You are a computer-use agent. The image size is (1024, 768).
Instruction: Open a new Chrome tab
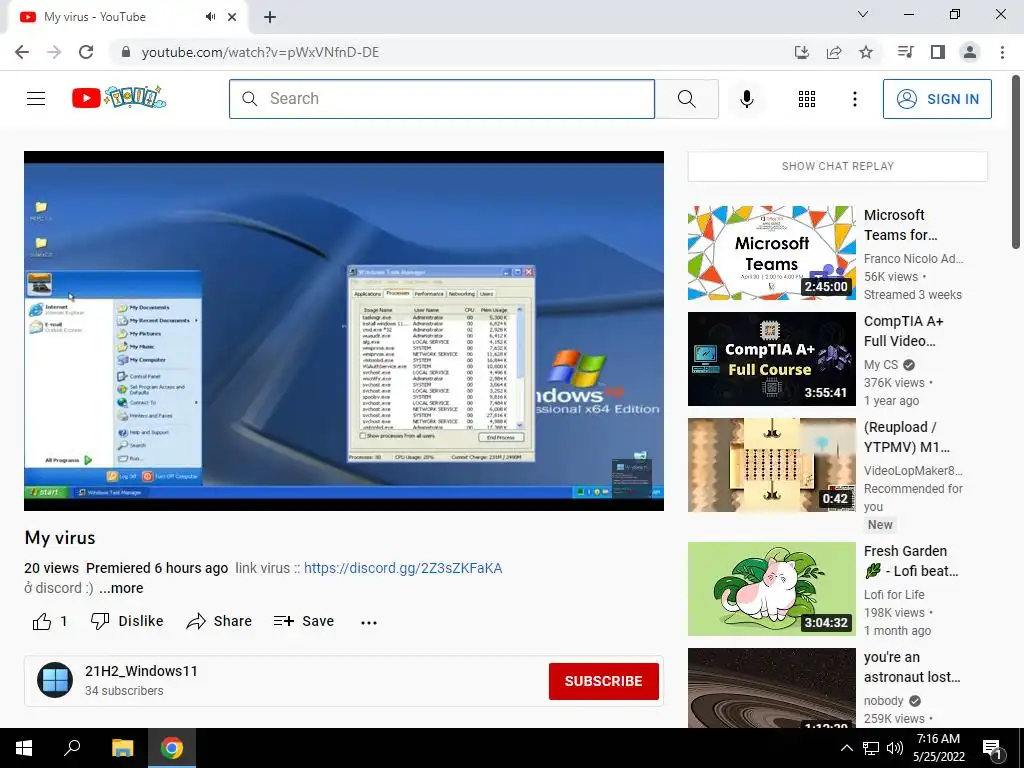[270, 17]
